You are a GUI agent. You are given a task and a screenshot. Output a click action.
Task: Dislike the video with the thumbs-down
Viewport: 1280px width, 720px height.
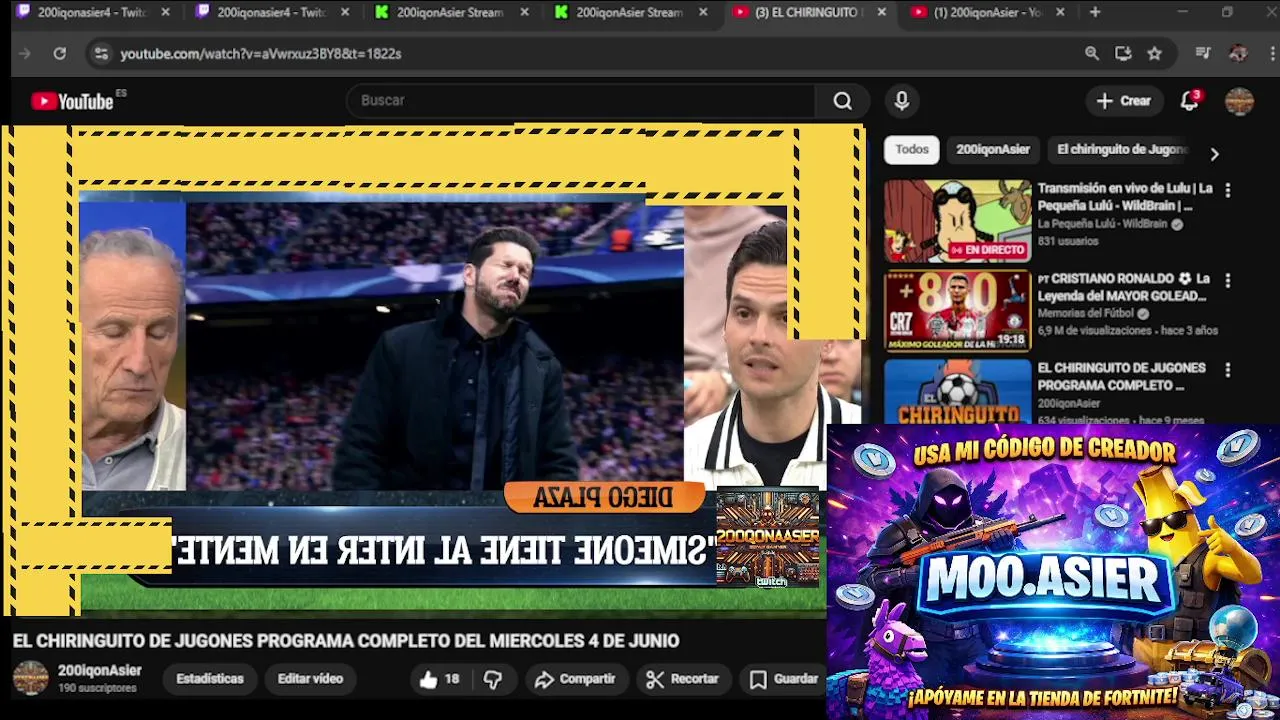(493, 679)
